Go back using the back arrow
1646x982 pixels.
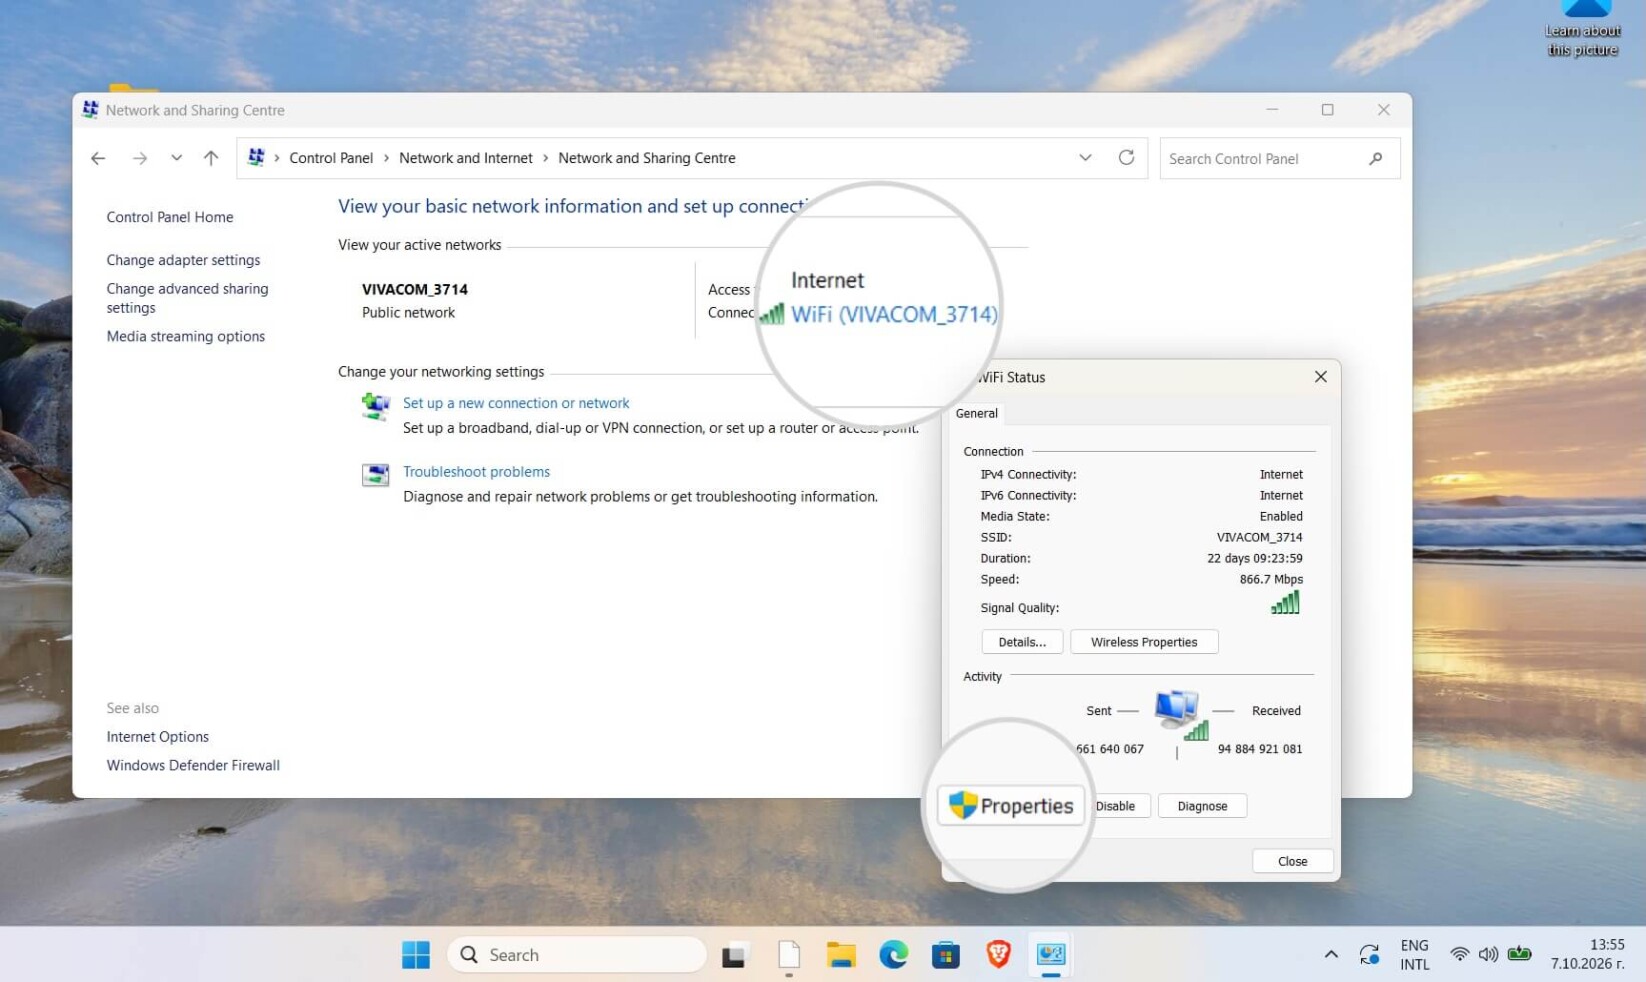tap(98, 158)
